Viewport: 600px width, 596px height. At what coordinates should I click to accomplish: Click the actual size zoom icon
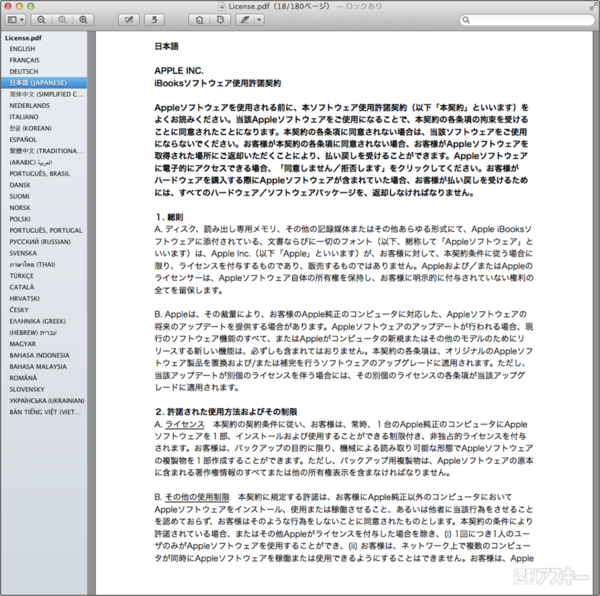(62, 20)
